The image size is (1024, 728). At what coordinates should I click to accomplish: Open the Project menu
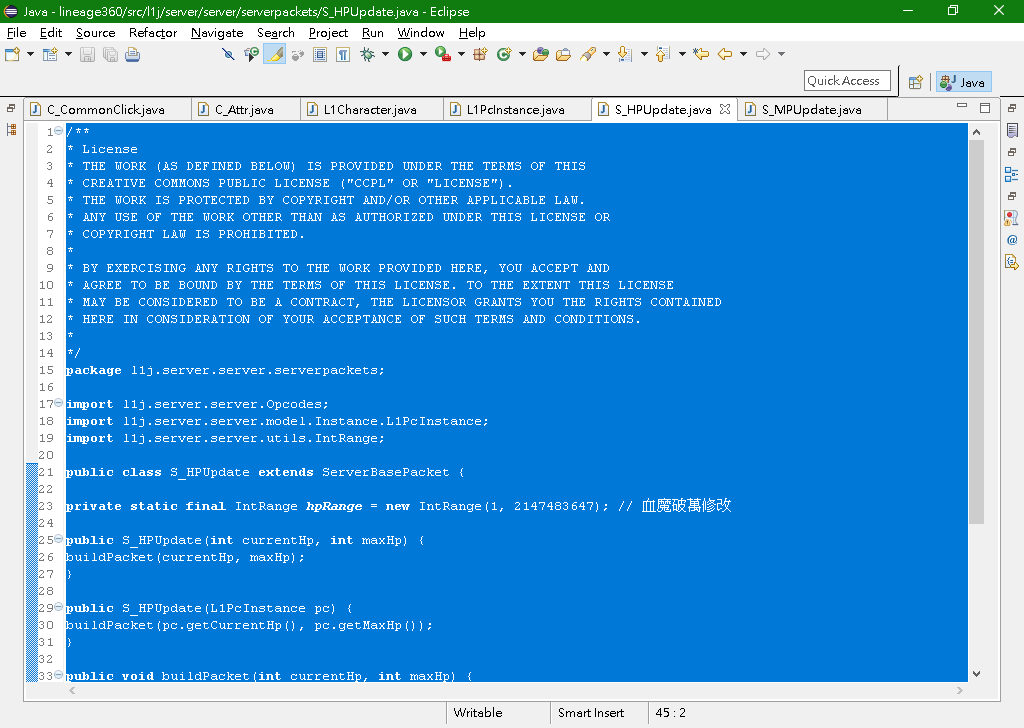(x=328, y=33)
